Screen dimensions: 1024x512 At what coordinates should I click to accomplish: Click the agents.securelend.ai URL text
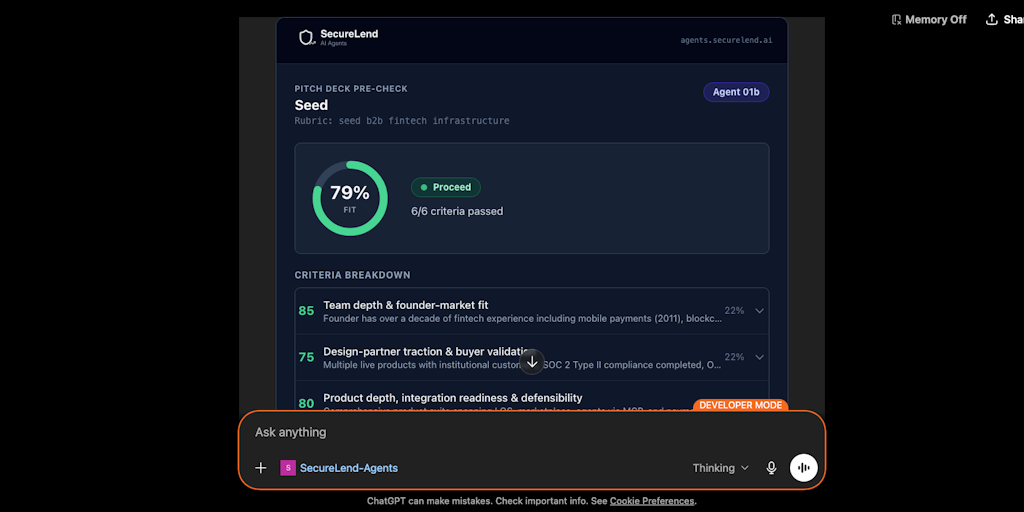[x=726, y=40]
